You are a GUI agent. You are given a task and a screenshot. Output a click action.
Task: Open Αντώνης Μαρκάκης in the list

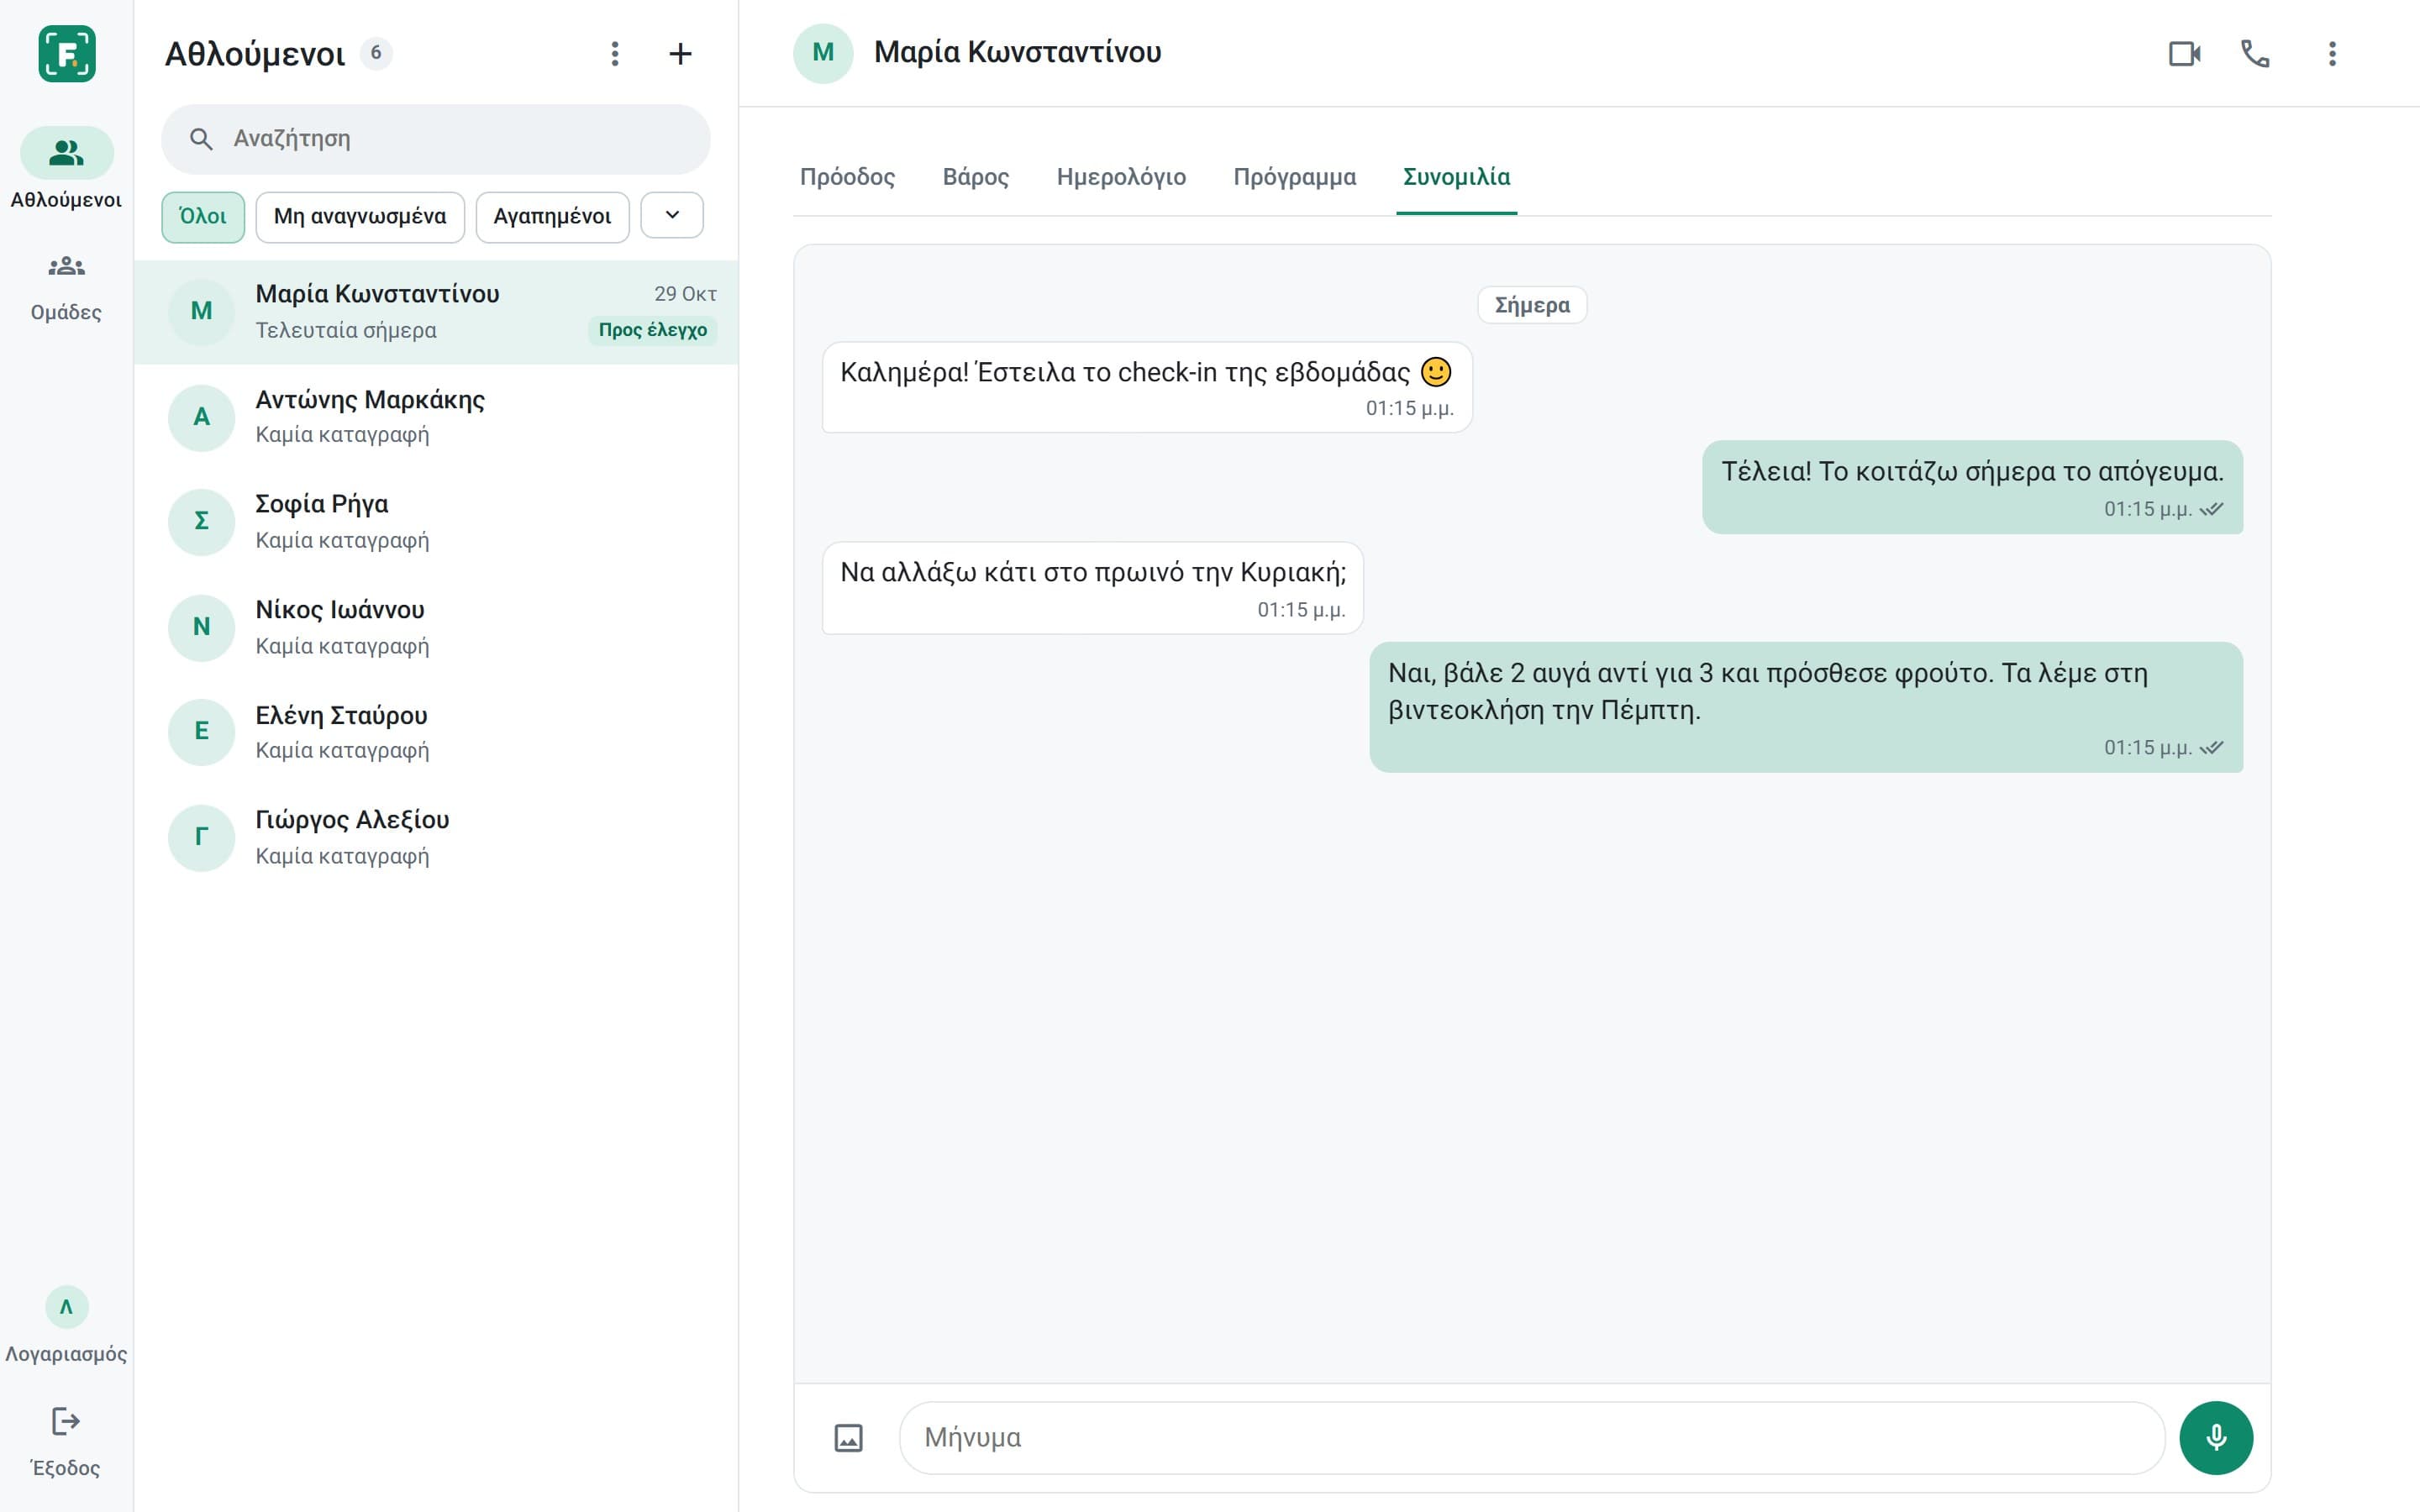tap(436, 417)
